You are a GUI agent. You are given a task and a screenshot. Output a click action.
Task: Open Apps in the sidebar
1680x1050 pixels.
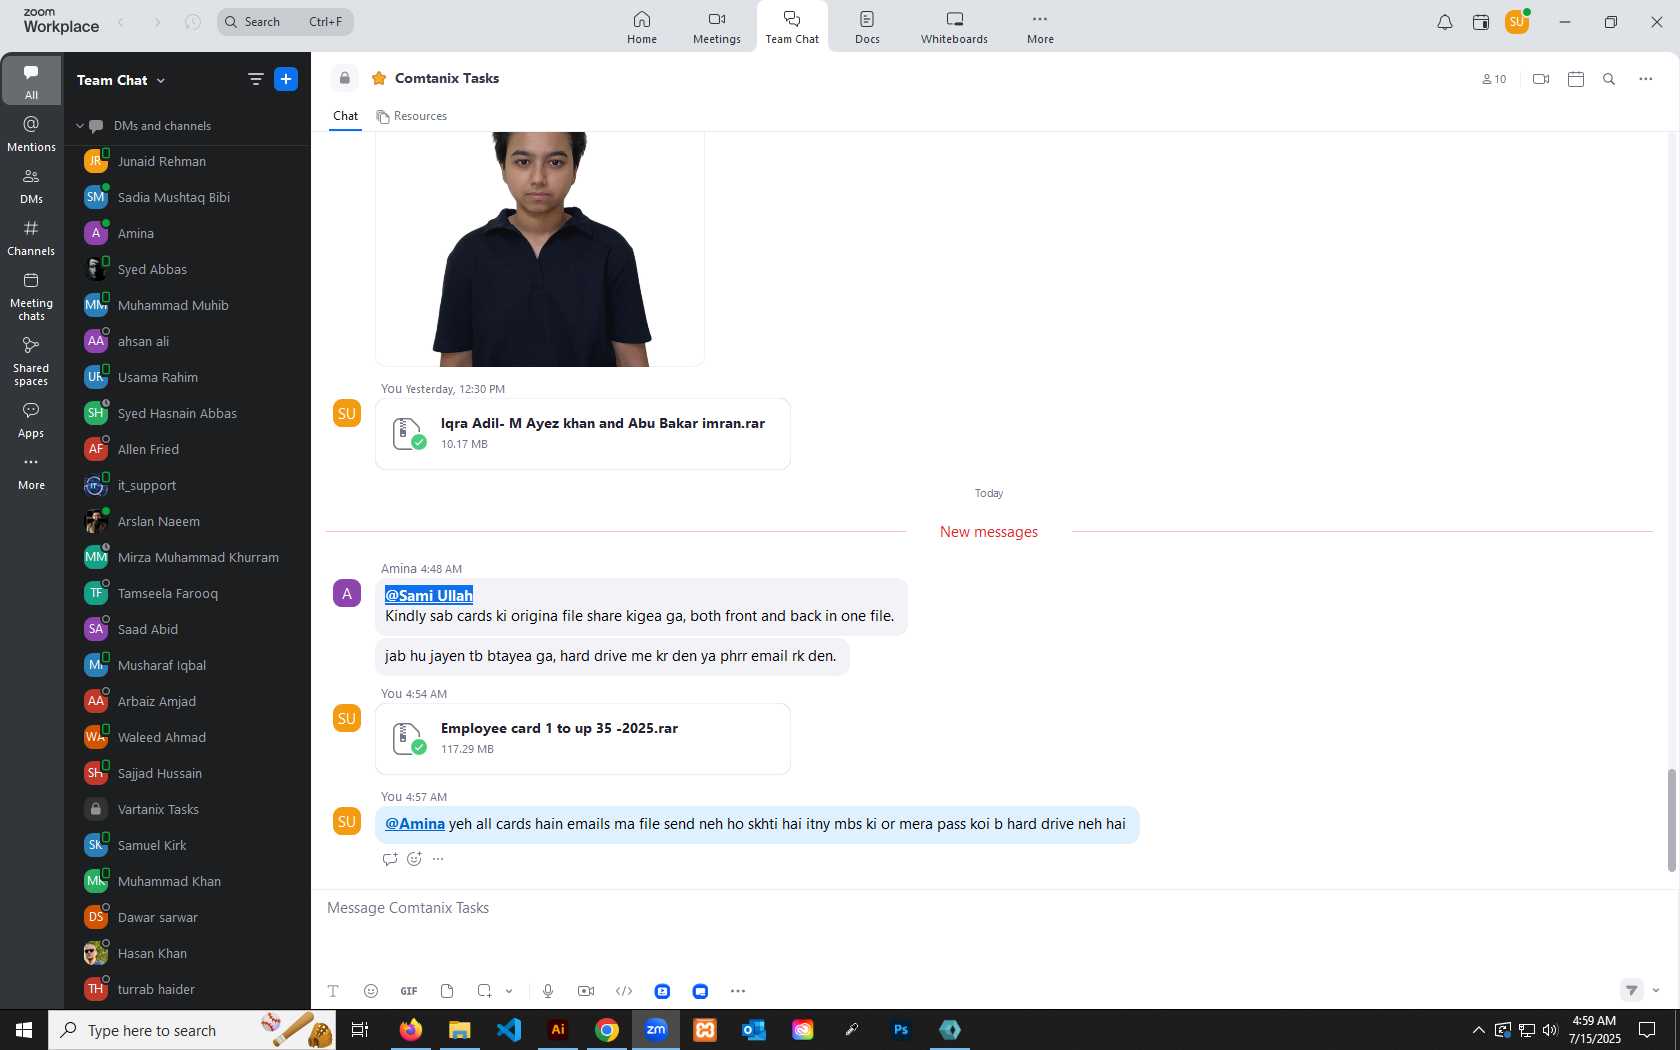pos(31,420)
